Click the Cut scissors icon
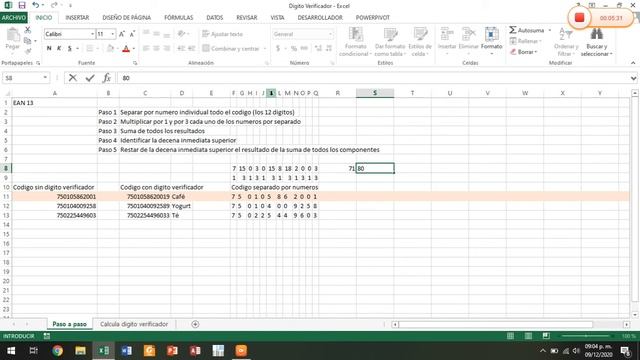640x360 pixels. tap(28, 30)
